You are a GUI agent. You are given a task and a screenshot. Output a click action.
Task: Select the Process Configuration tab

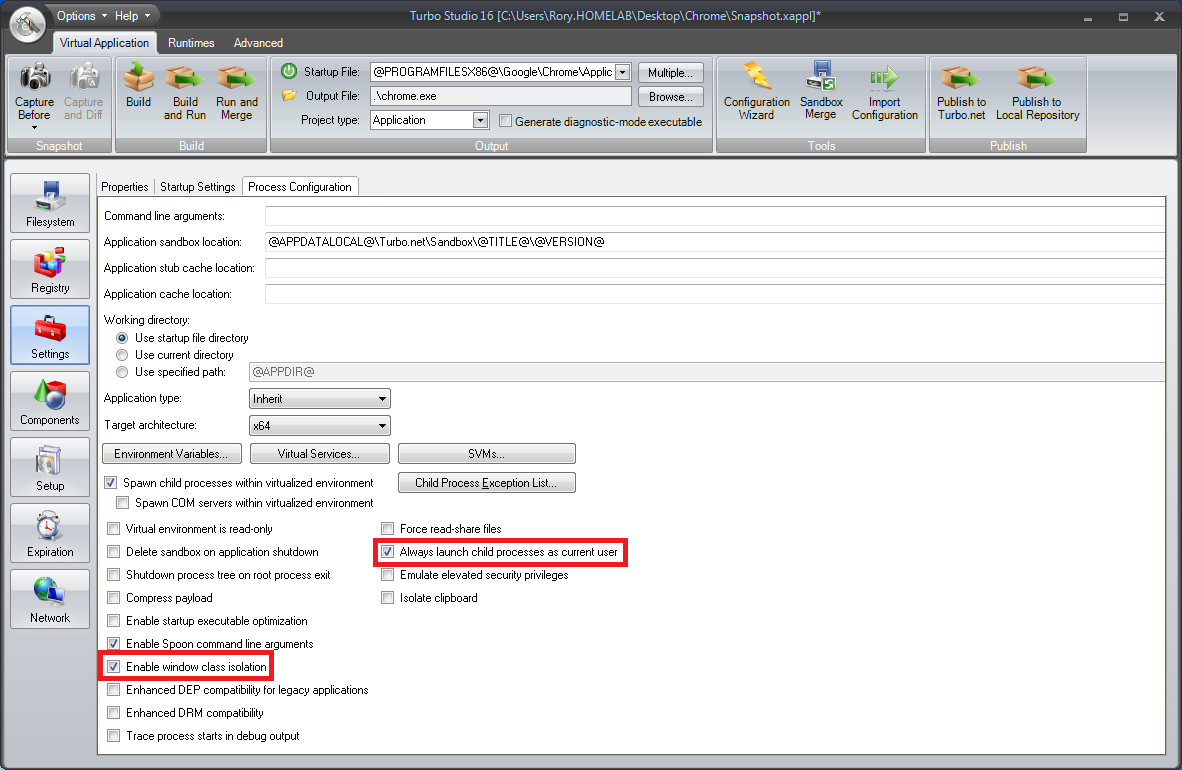click(300, 187)
